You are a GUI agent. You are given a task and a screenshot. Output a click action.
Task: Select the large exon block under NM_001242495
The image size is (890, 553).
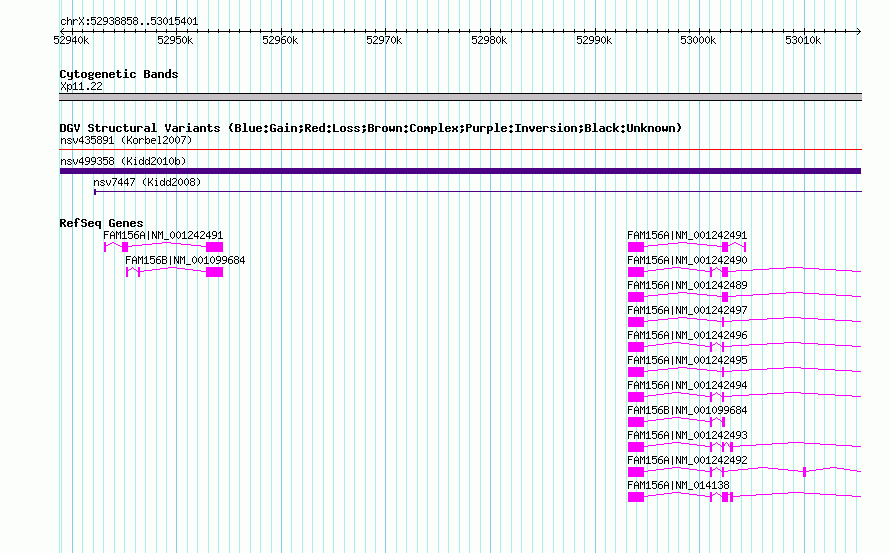(636, 372)
